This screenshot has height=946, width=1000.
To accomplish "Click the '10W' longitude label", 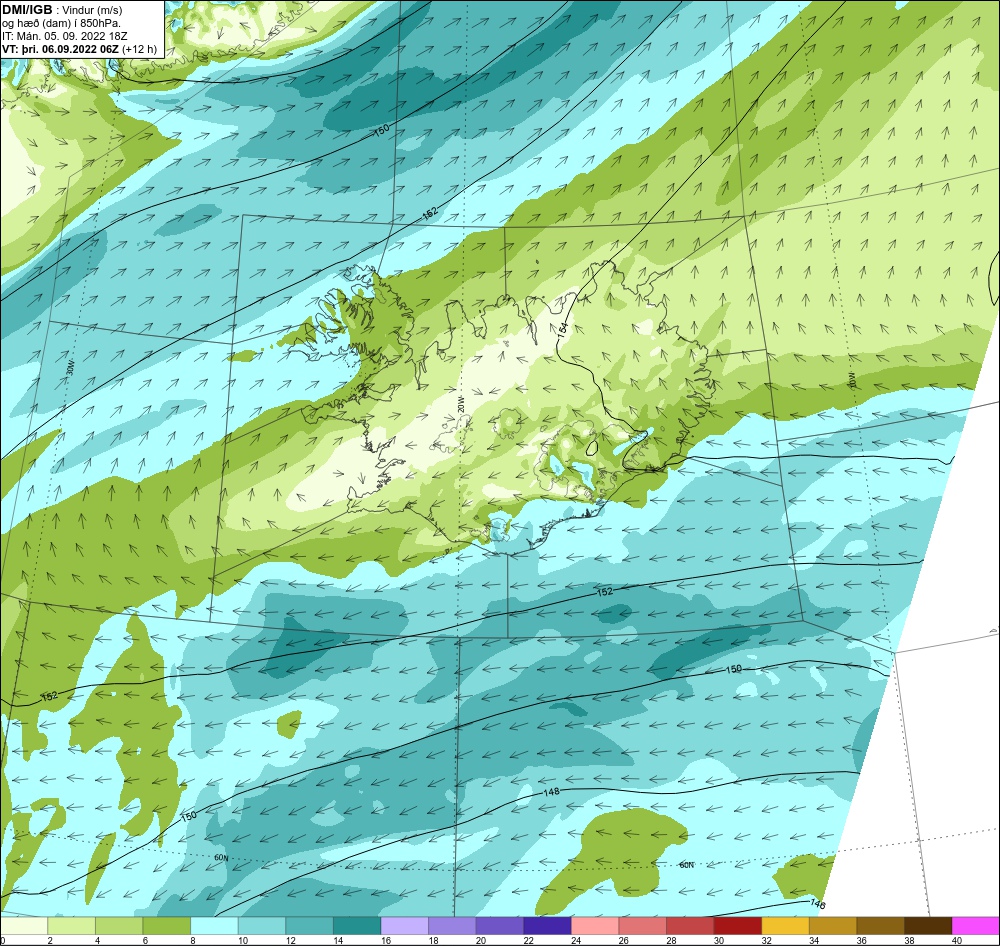I will [851, 380].
